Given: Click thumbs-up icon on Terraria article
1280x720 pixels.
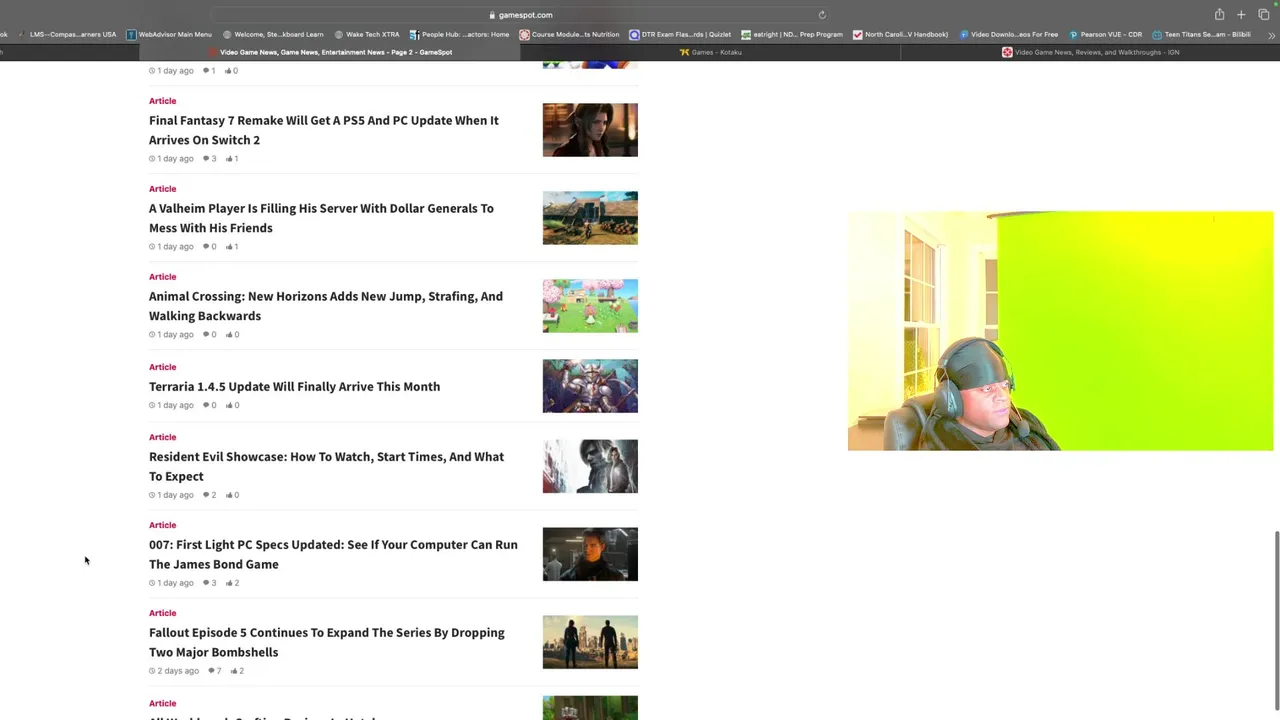Looking at the screenshot, I should [x=231, y=405].
